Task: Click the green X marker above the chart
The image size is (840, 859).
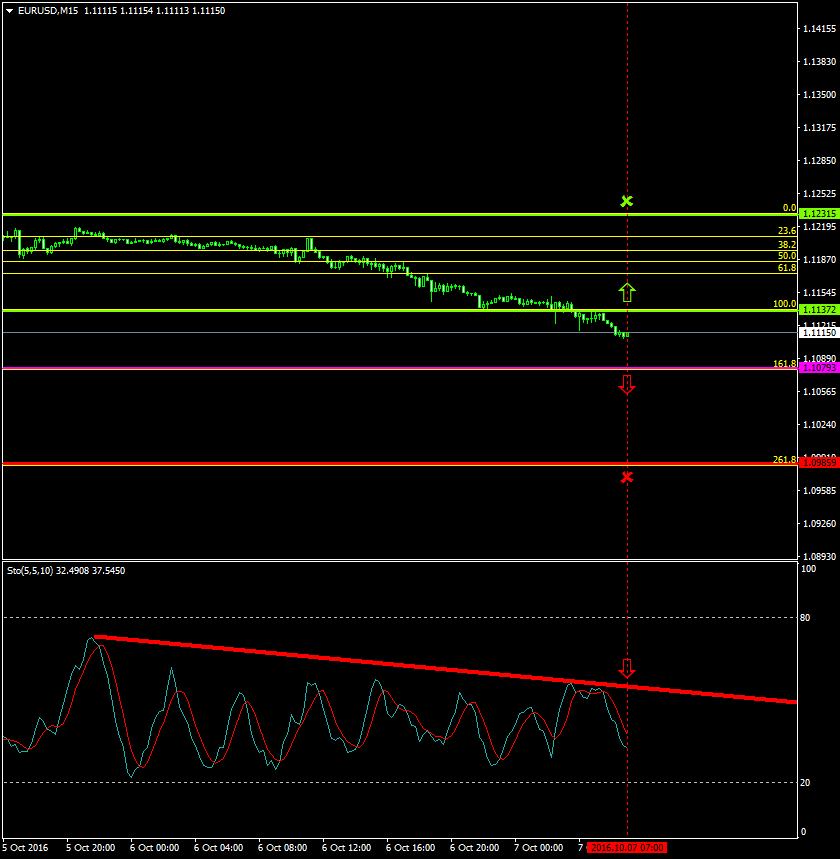Action: [x=627, y=202]
